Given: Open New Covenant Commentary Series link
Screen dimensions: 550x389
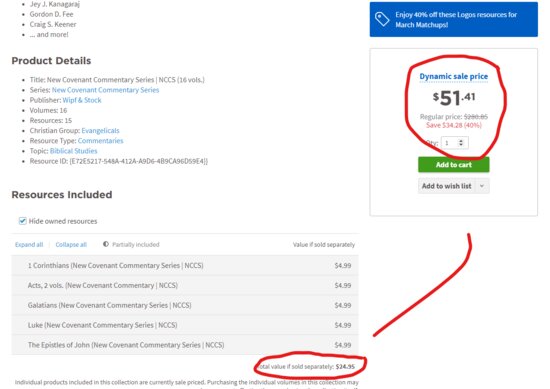Looking at the screenshot, I should point(106,90).
